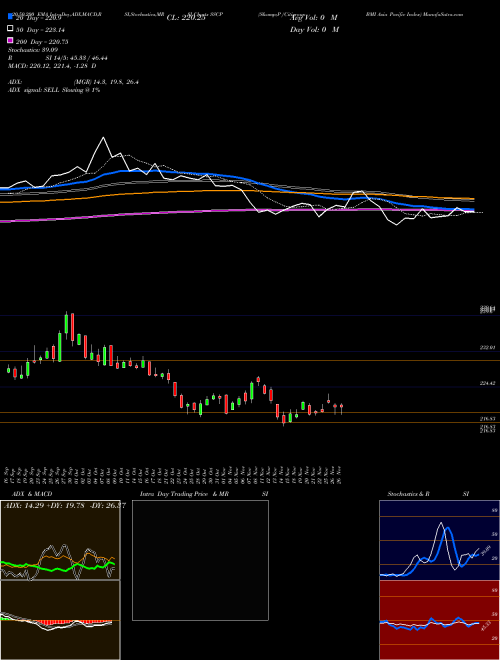
Task: Open the empty intraday trading price panel
Action: [200, 560]
